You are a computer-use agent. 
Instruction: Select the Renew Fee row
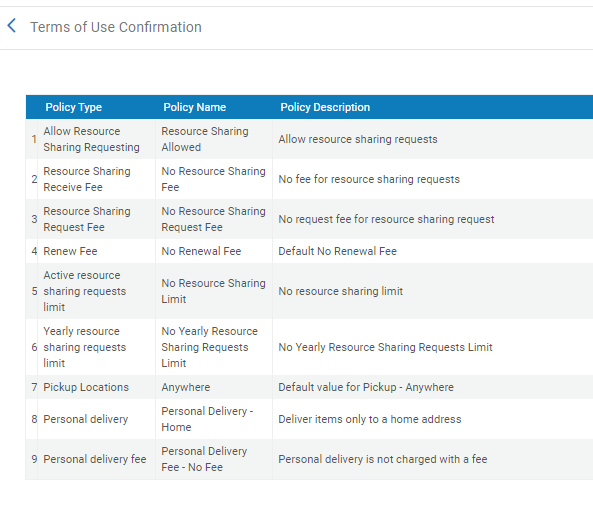click(309, 251)
